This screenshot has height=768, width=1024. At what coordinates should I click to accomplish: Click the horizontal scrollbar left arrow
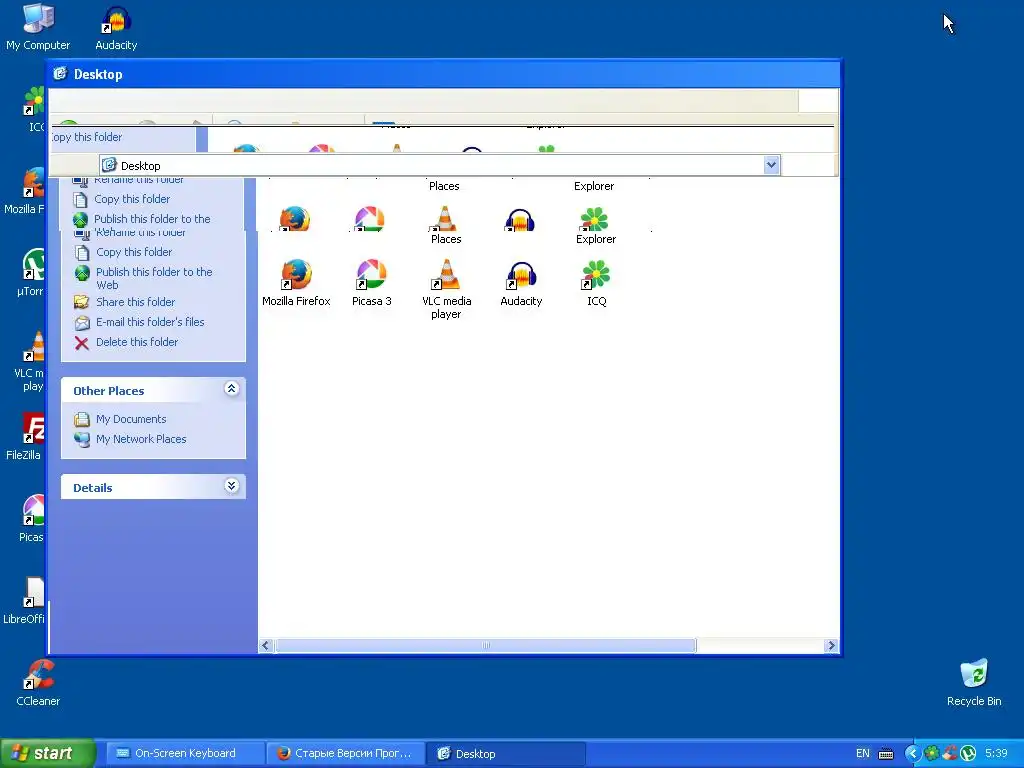[265, 645]
